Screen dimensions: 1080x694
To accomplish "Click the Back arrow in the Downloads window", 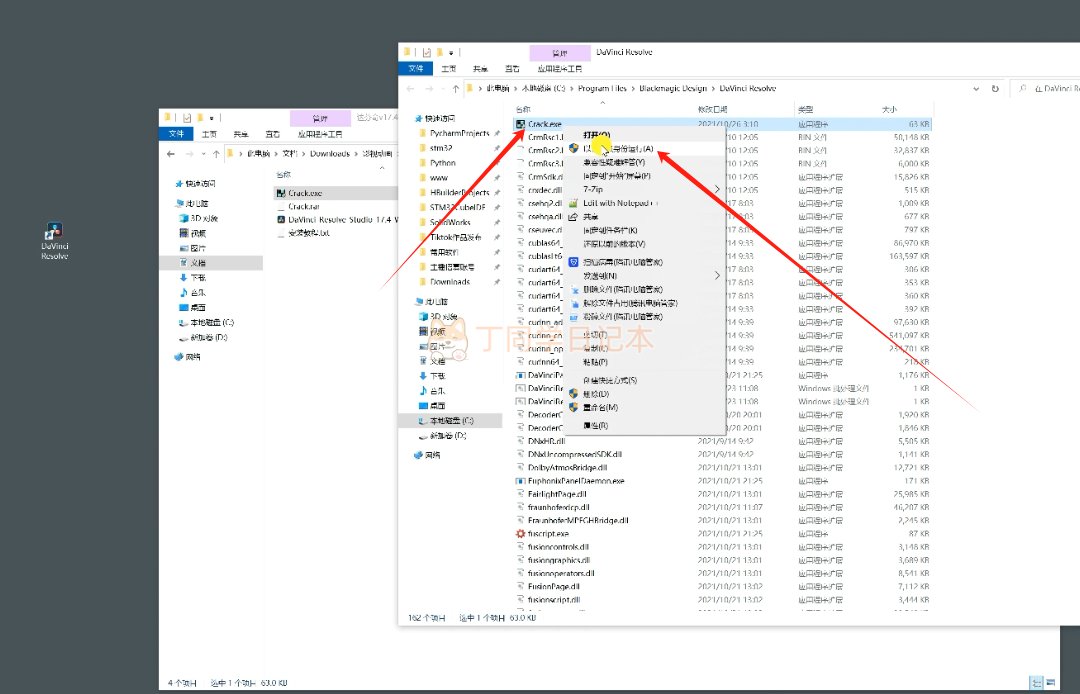I will (171, 154).
